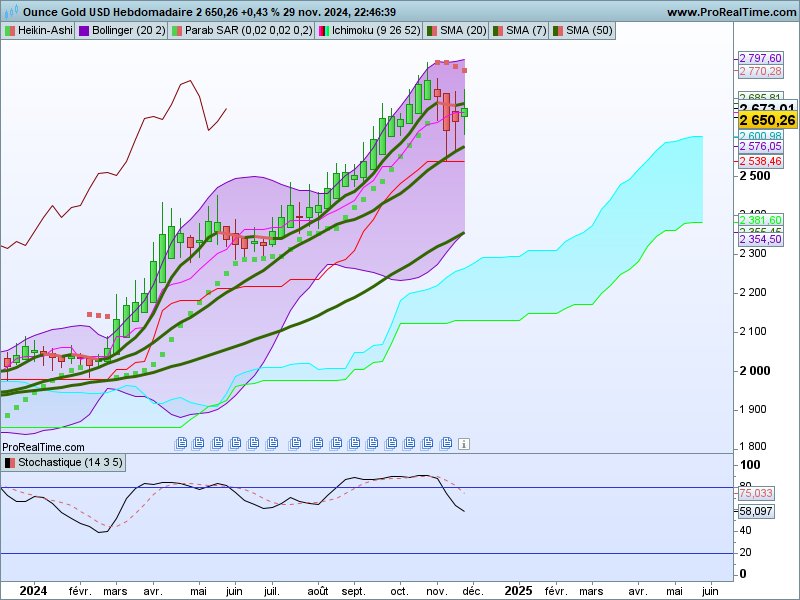This screenshot has height=600, width=800.
Task: Open the last news document icon beside the info icon
Action: [x=446, y=443]
